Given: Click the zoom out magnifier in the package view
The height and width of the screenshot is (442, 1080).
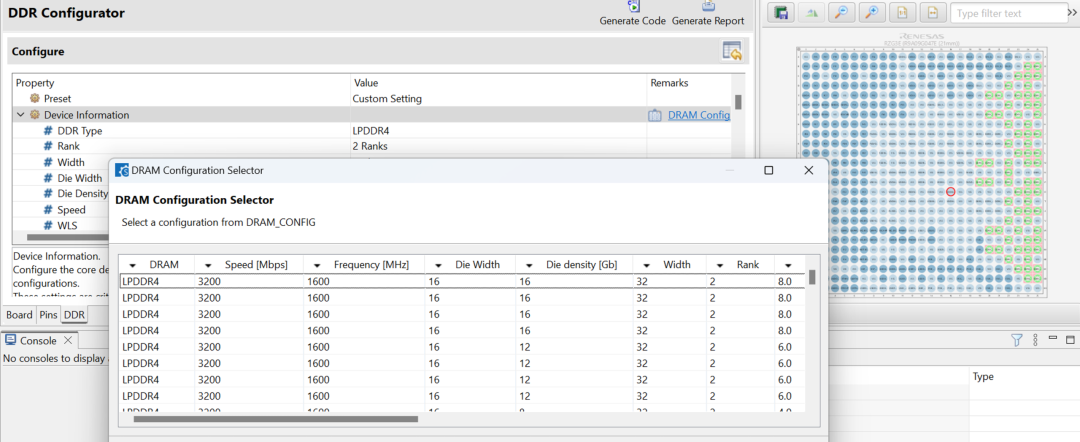Looking at the screenshot, I should (x=841, y=12).
